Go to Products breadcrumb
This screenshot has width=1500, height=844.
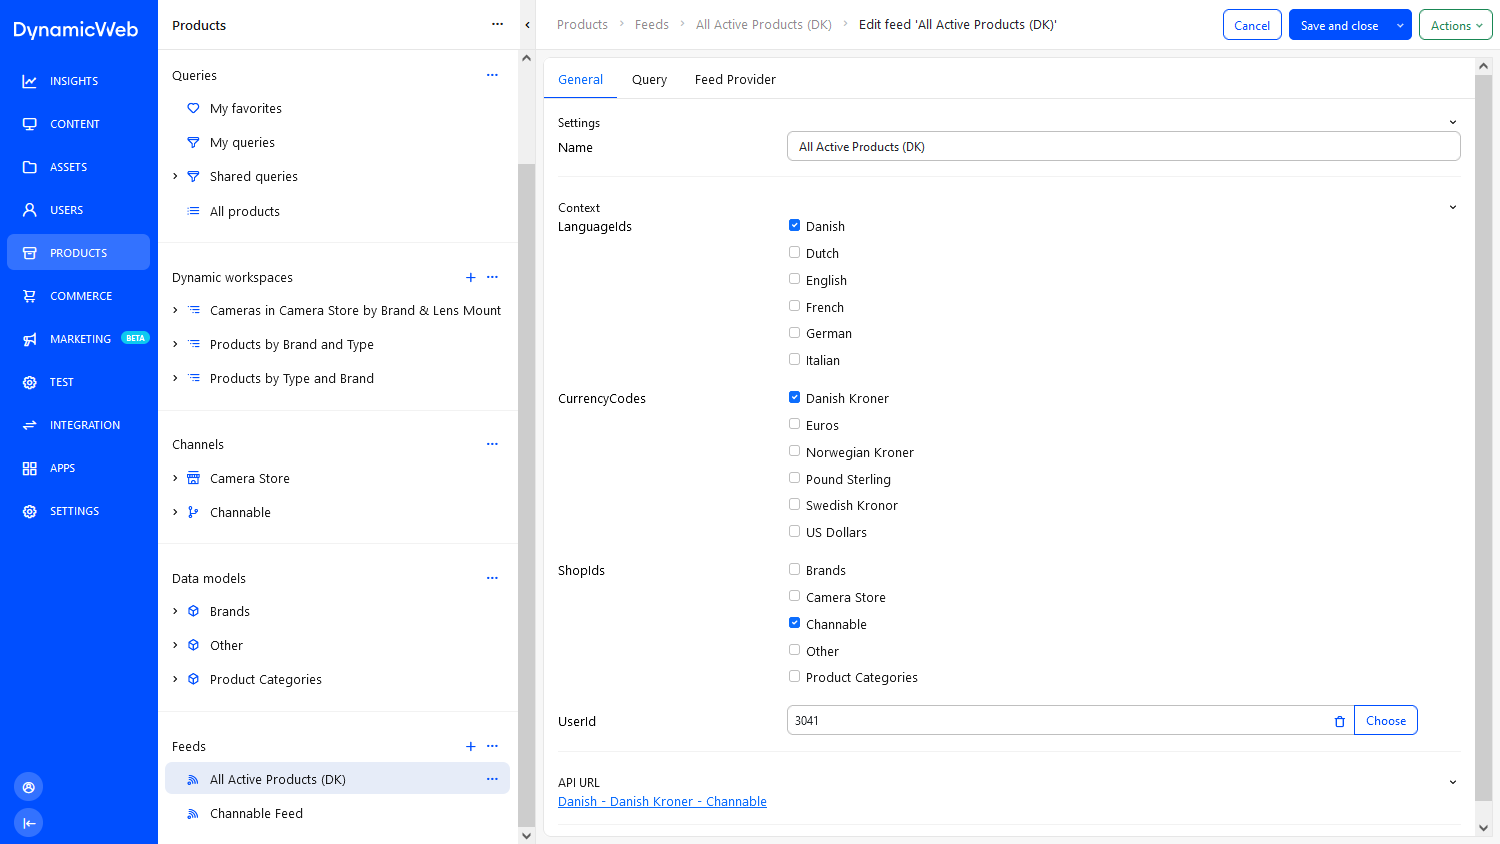pos(582,24)
